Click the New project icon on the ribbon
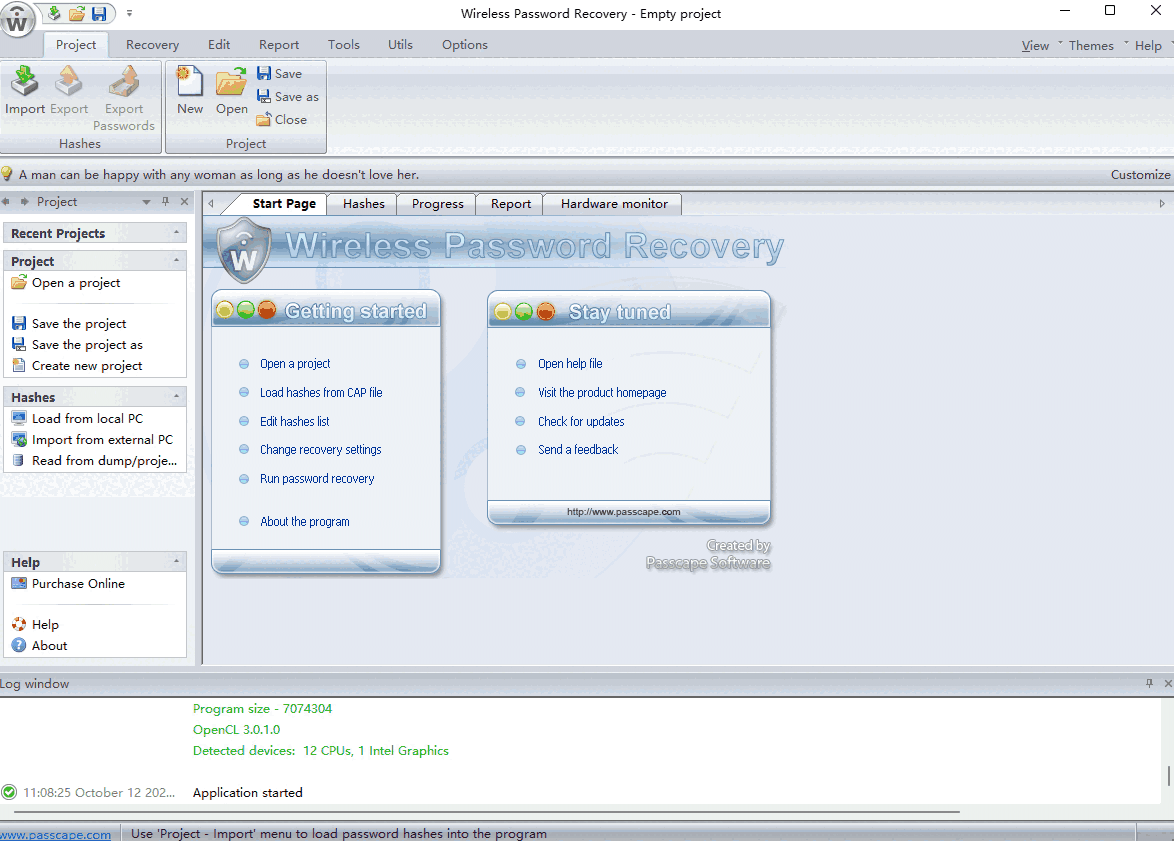The height and width of the screenshot is (841, 1174). pos(189,90)
